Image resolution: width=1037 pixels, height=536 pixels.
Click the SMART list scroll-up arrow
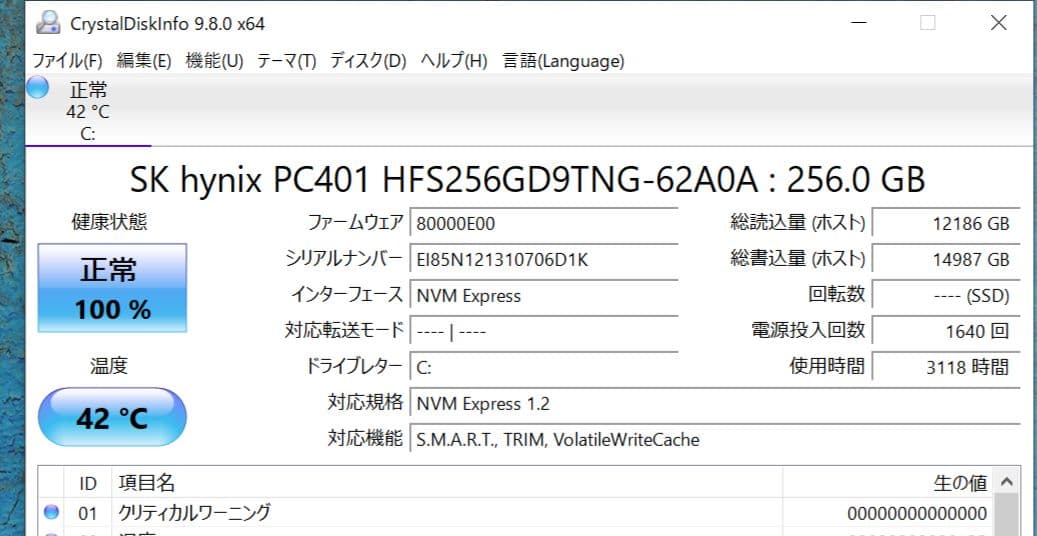[x=1007, y=481]
